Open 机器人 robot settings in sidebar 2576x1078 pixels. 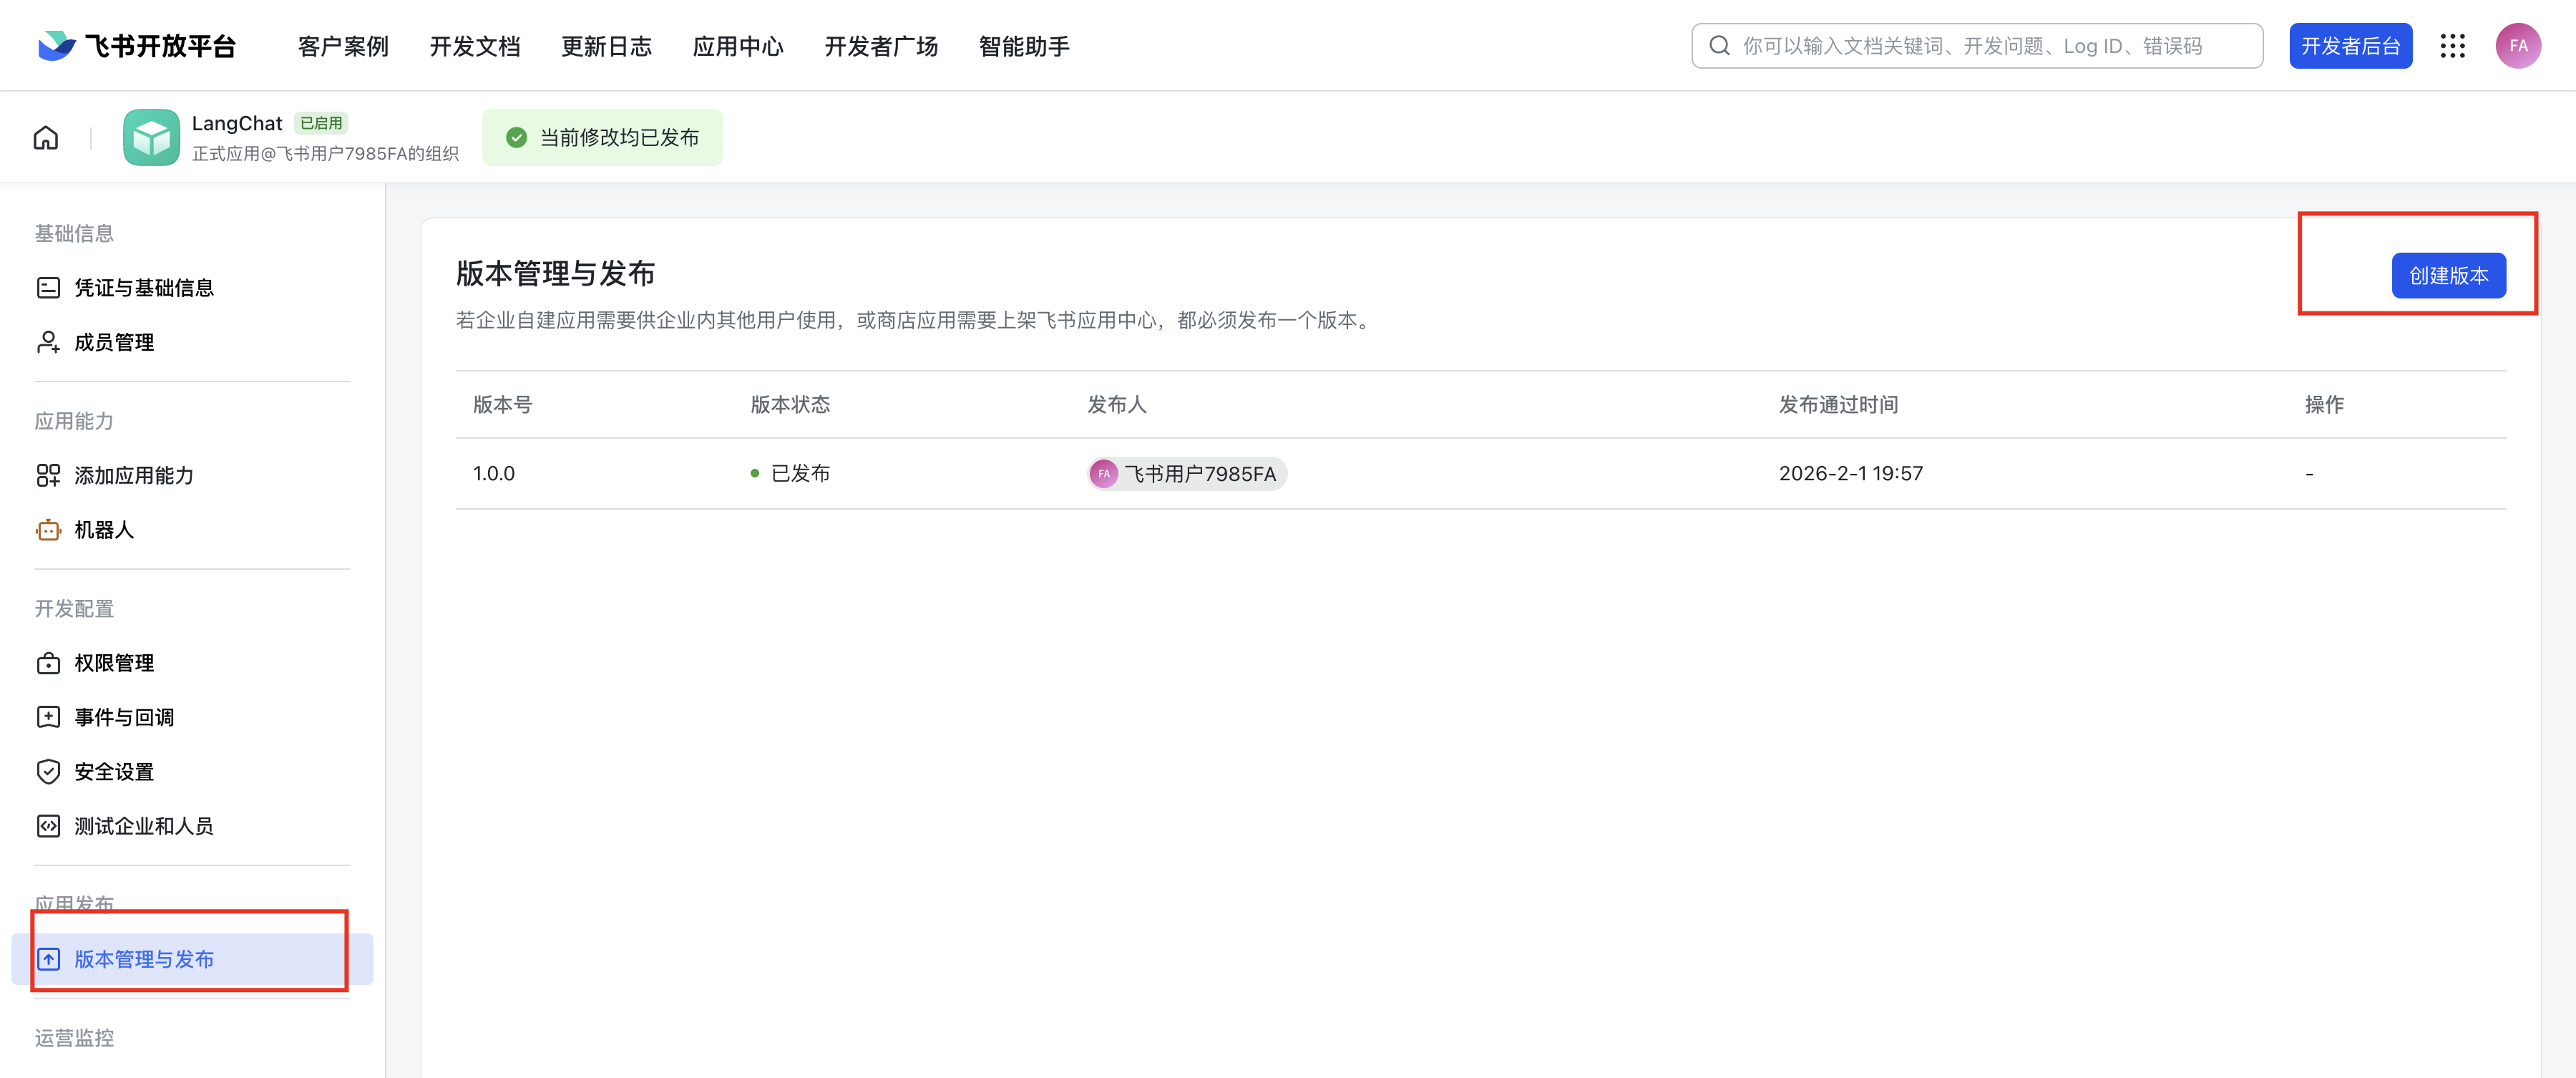point(103,530)
